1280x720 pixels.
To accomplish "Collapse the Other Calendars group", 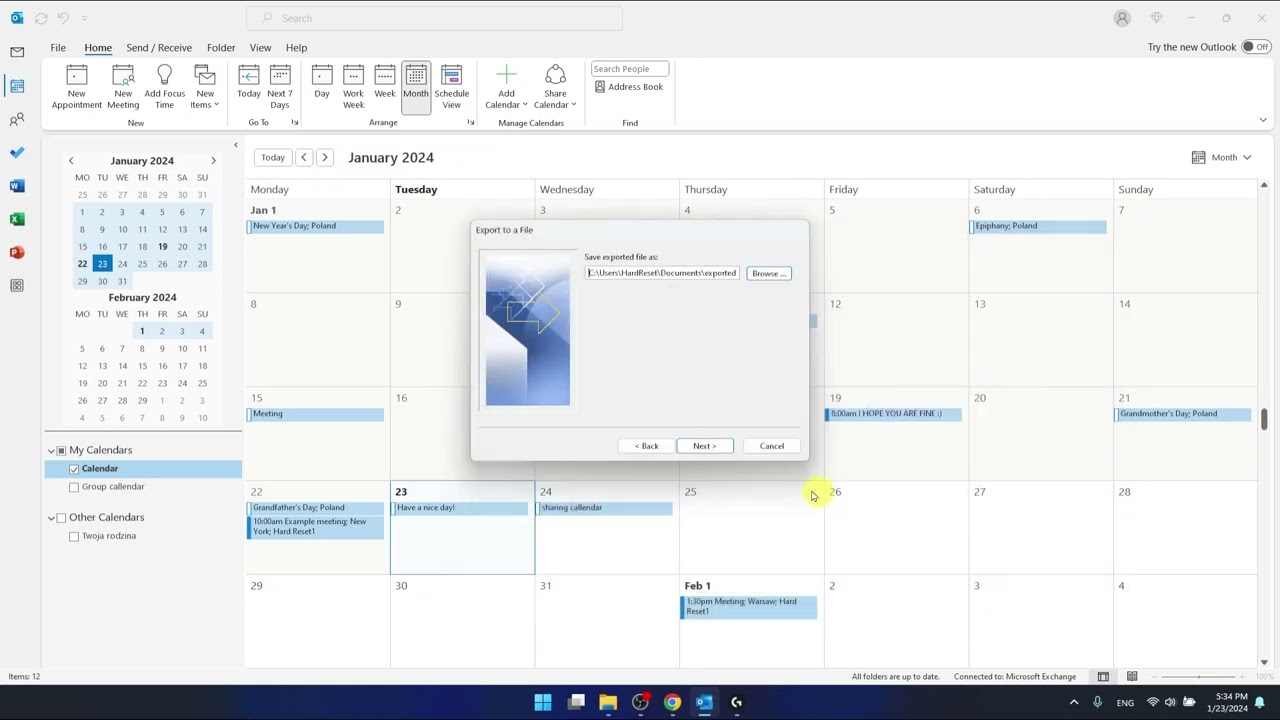I will coord(51,518).
